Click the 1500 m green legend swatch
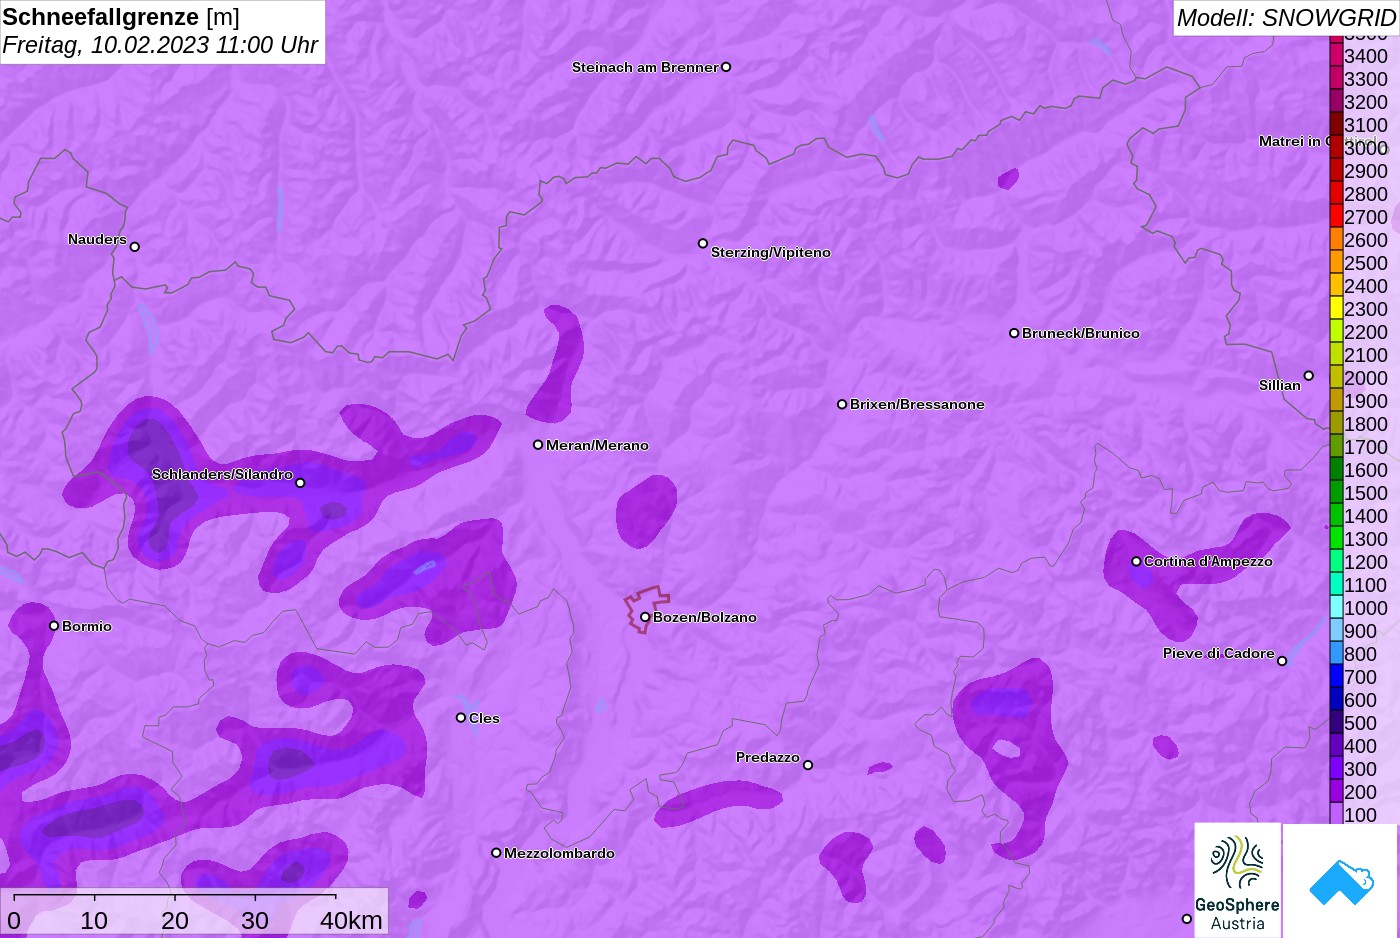The width and height of the screenshot is (1400, 938). point(1336,492)
